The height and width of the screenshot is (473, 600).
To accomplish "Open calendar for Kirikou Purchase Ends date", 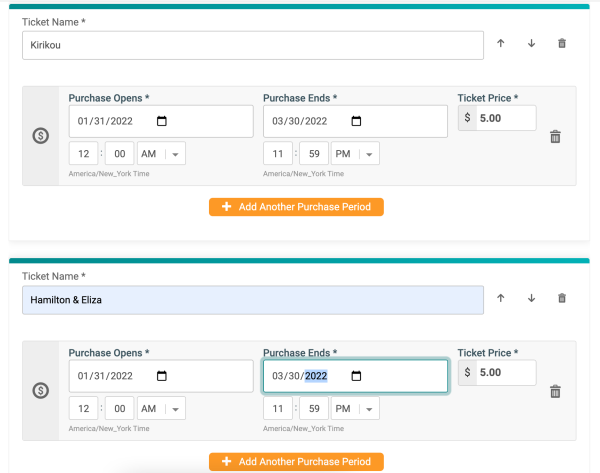I will (356, 121).
